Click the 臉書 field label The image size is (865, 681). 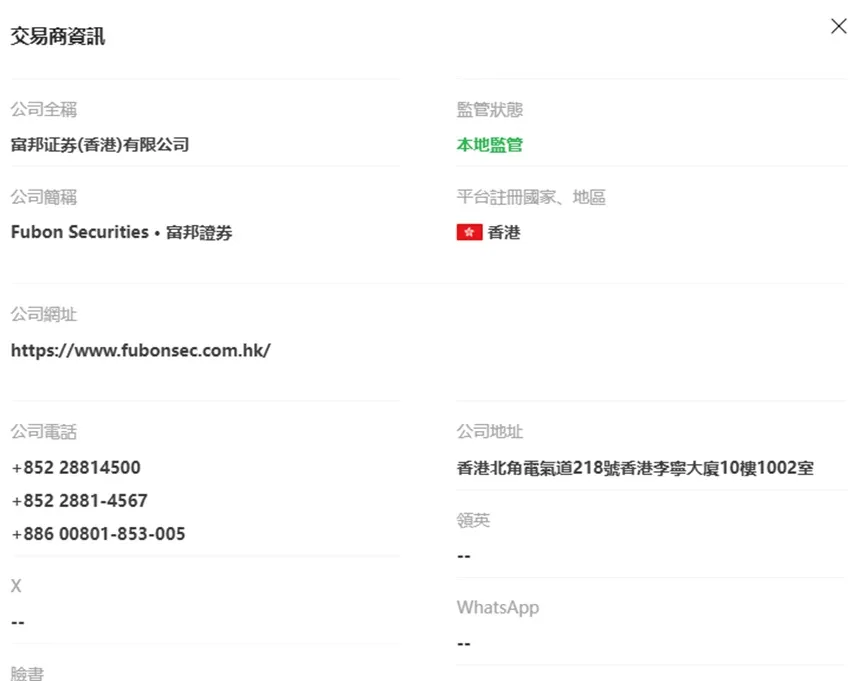(28, 673)
